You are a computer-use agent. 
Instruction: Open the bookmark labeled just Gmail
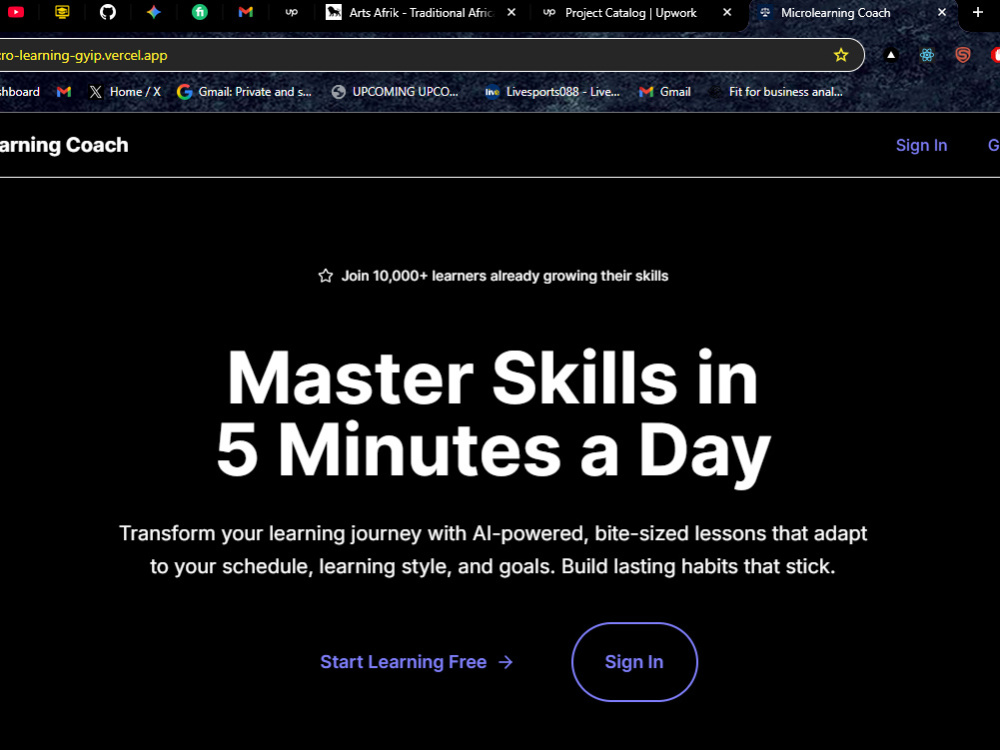coord(665,92)
